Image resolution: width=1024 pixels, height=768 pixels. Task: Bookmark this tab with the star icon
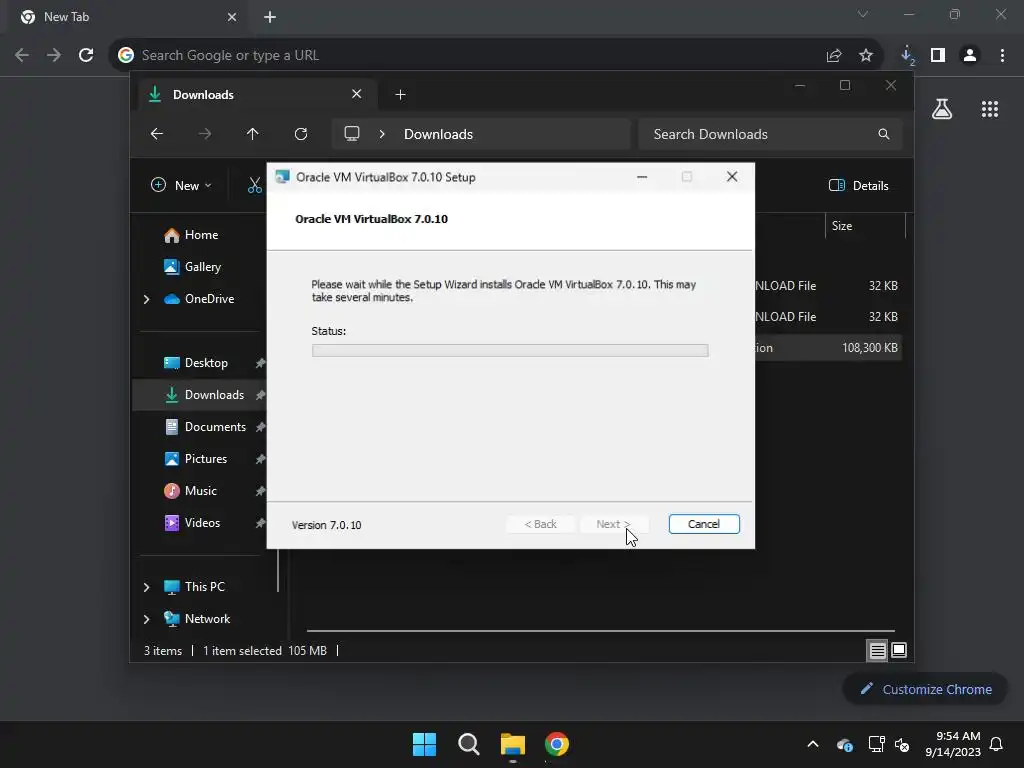pos(866,56)
